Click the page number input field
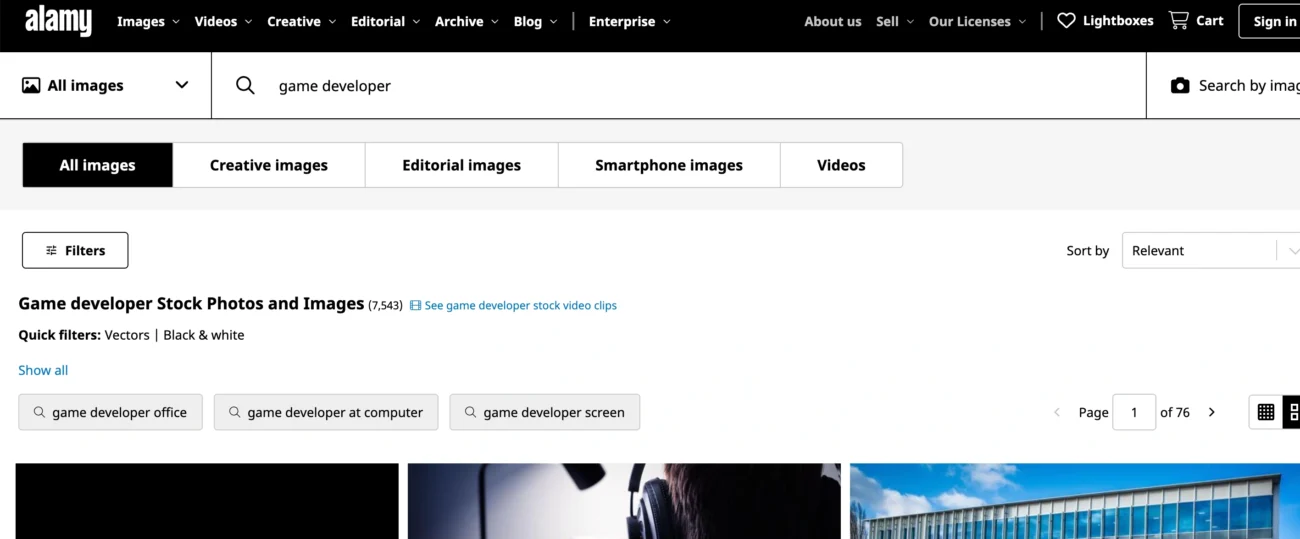 point(1133,412)
